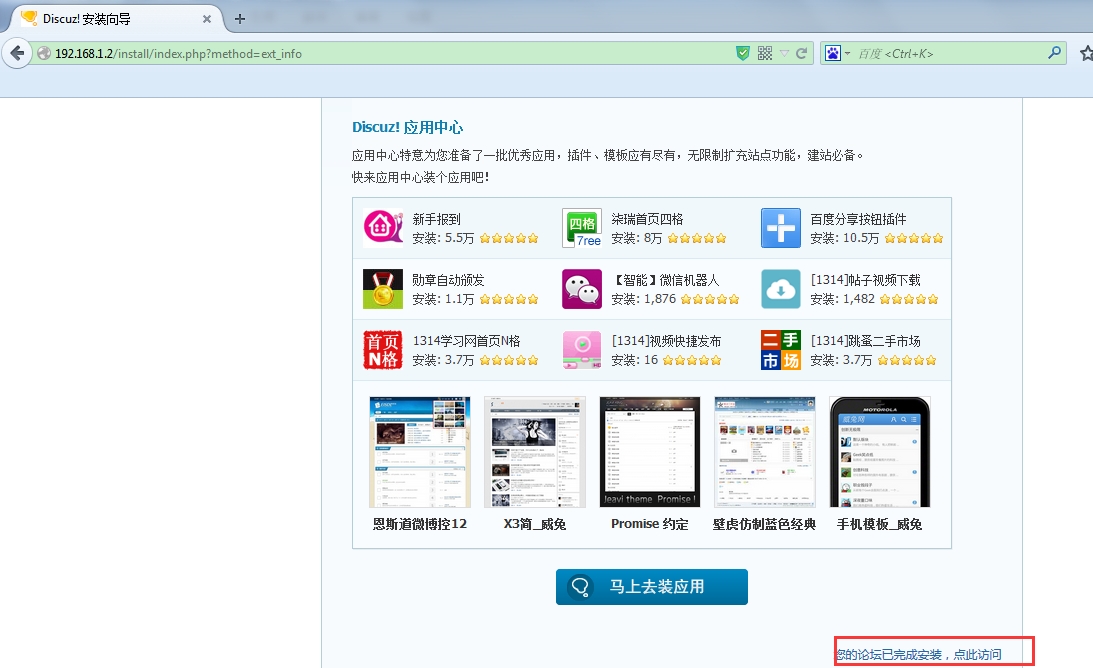Open the 微信机器人 WeChat icon
Viewport: 1093px width, 668px height.
(581, 289)
